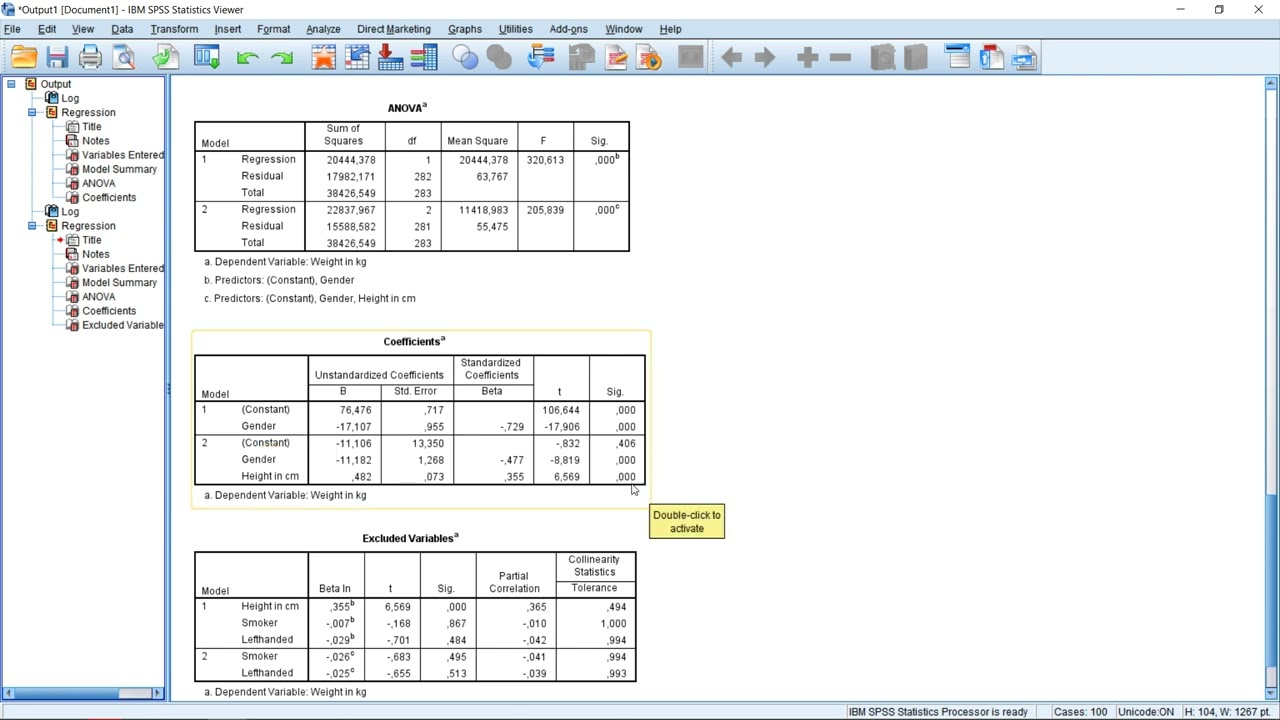Click the Undo arrow icon
The height and width of the screenshot is (720, 1280).
(x=247, y=58)
